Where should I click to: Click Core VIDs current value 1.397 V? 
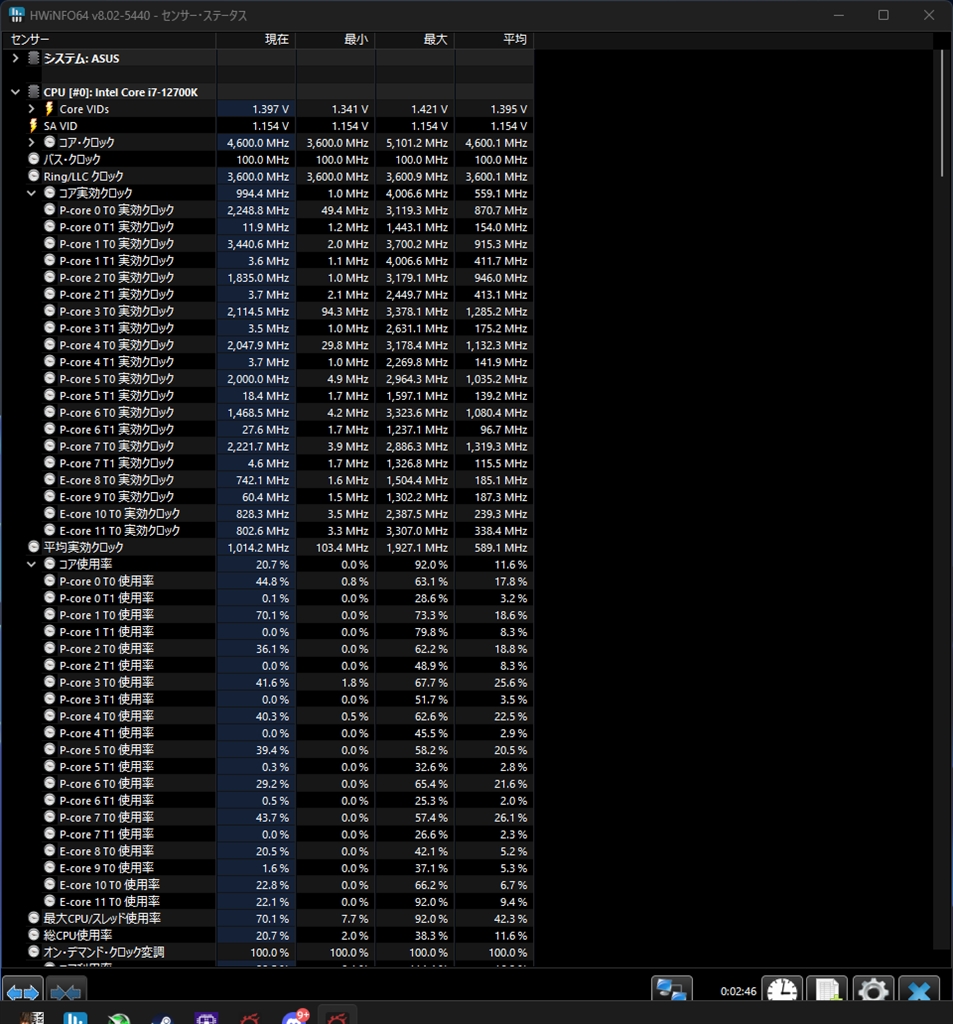(x=270, y=109)
